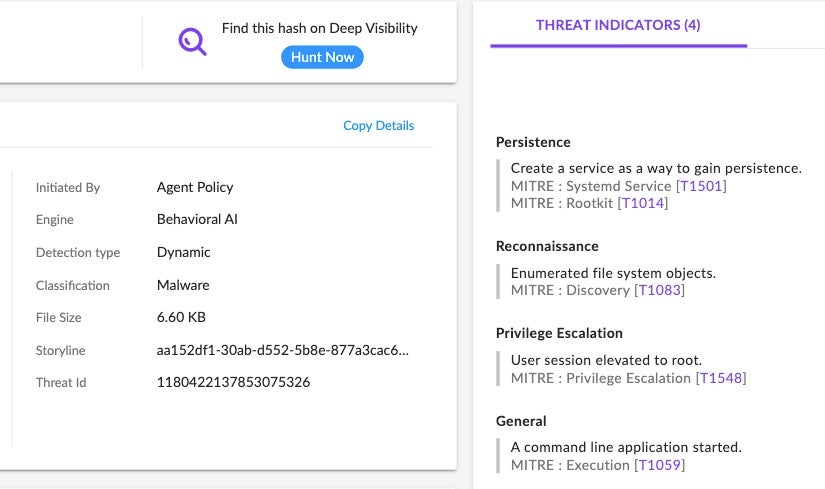Select the Persistence indicator heading

point(533,142)
